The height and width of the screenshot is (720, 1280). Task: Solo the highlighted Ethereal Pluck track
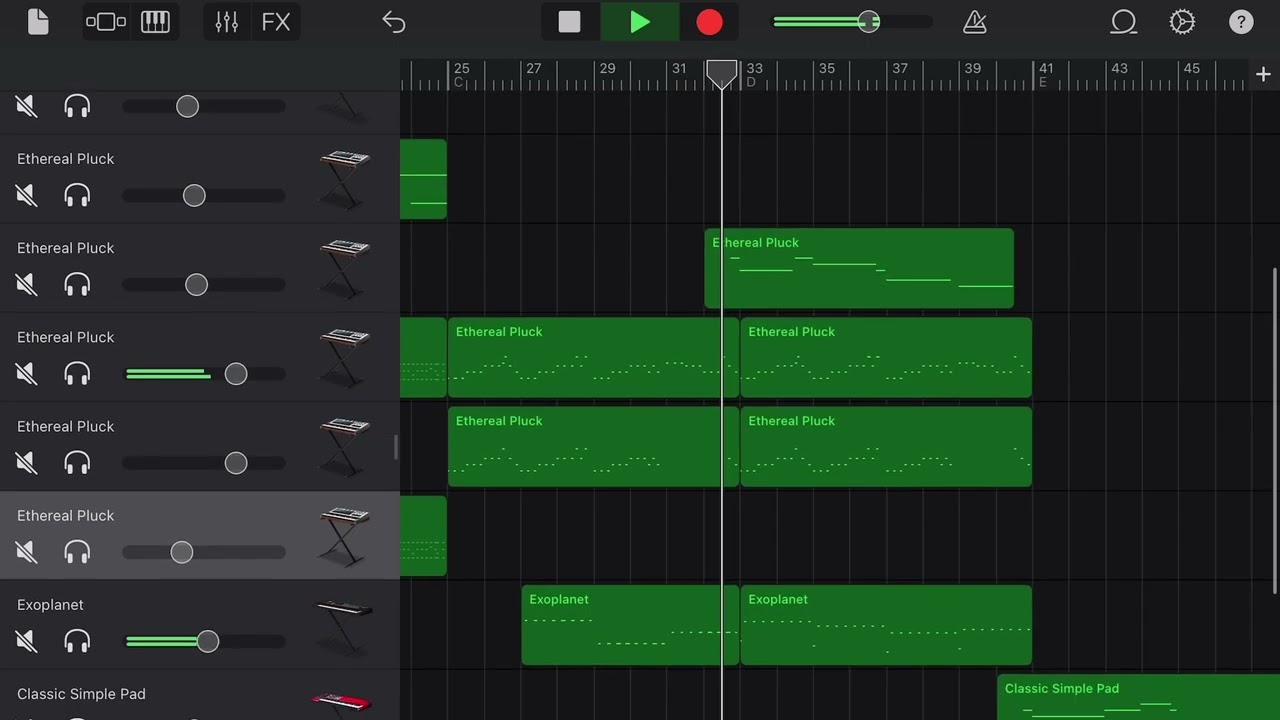pos(77,552)
